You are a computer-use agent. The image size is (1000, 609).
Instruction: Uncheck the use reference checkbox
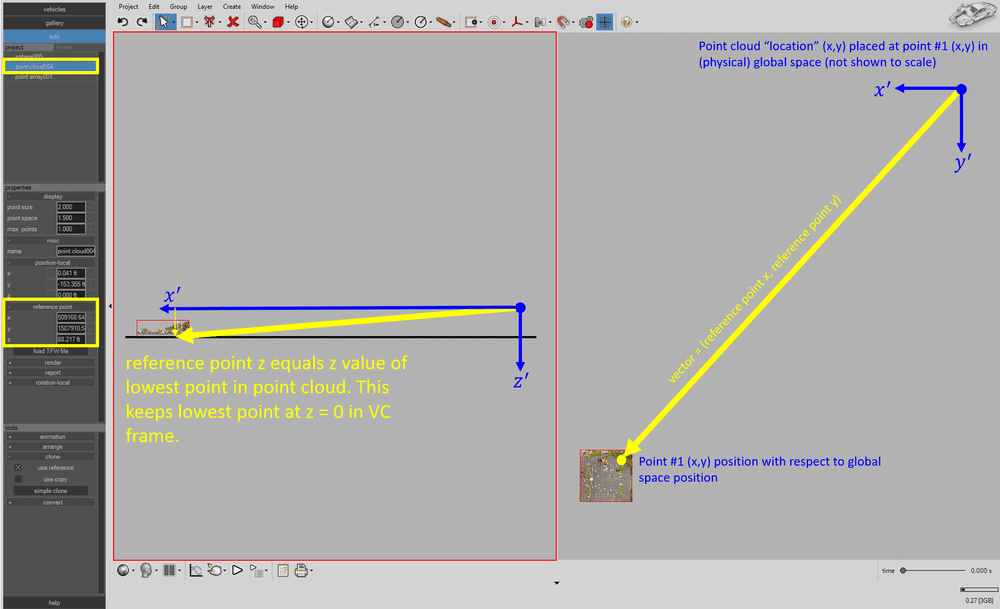(x=17, y=467)
